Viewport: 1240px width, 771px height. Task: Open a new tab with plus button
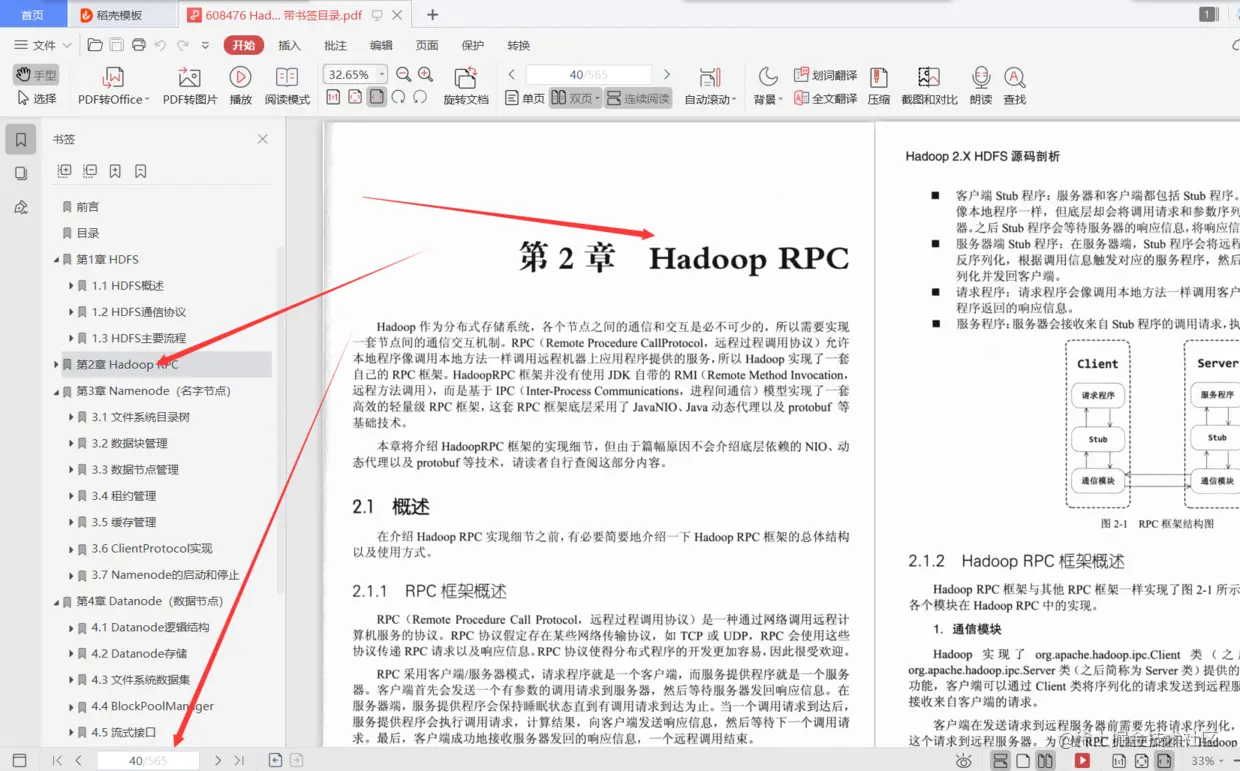tap(433, 14)
